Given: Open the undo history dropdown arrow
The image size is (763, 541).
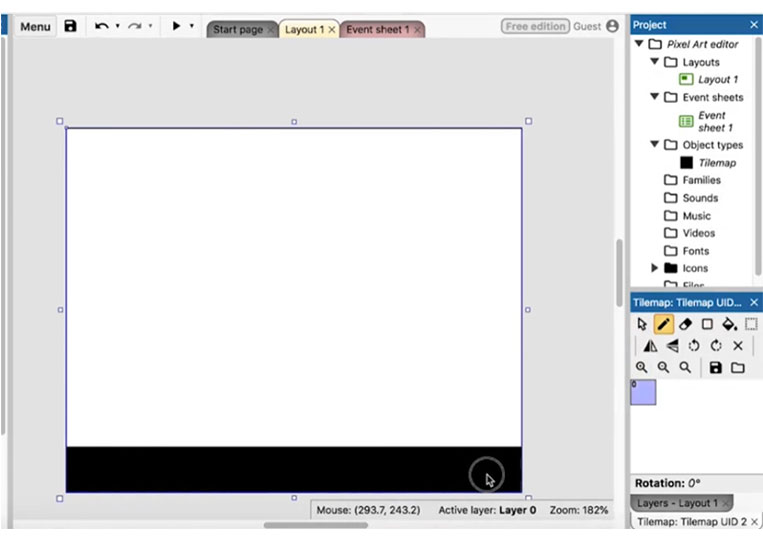Looking at the screenshot, I should coord(118,26).
